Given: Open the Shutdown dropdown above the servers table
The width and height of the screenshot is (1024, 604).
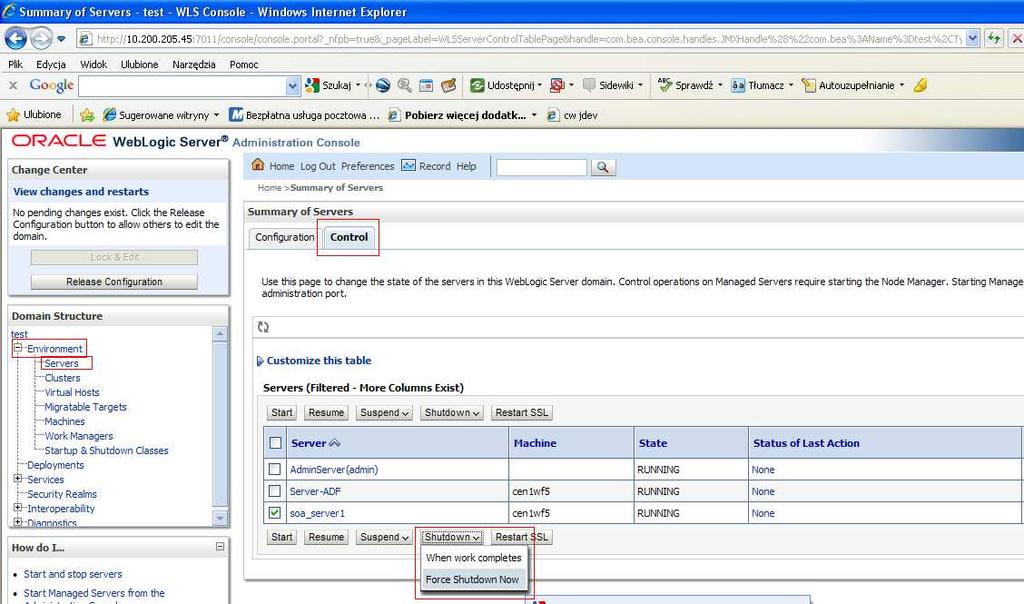Looking at the screenshot, I should [x=452, y=413].
